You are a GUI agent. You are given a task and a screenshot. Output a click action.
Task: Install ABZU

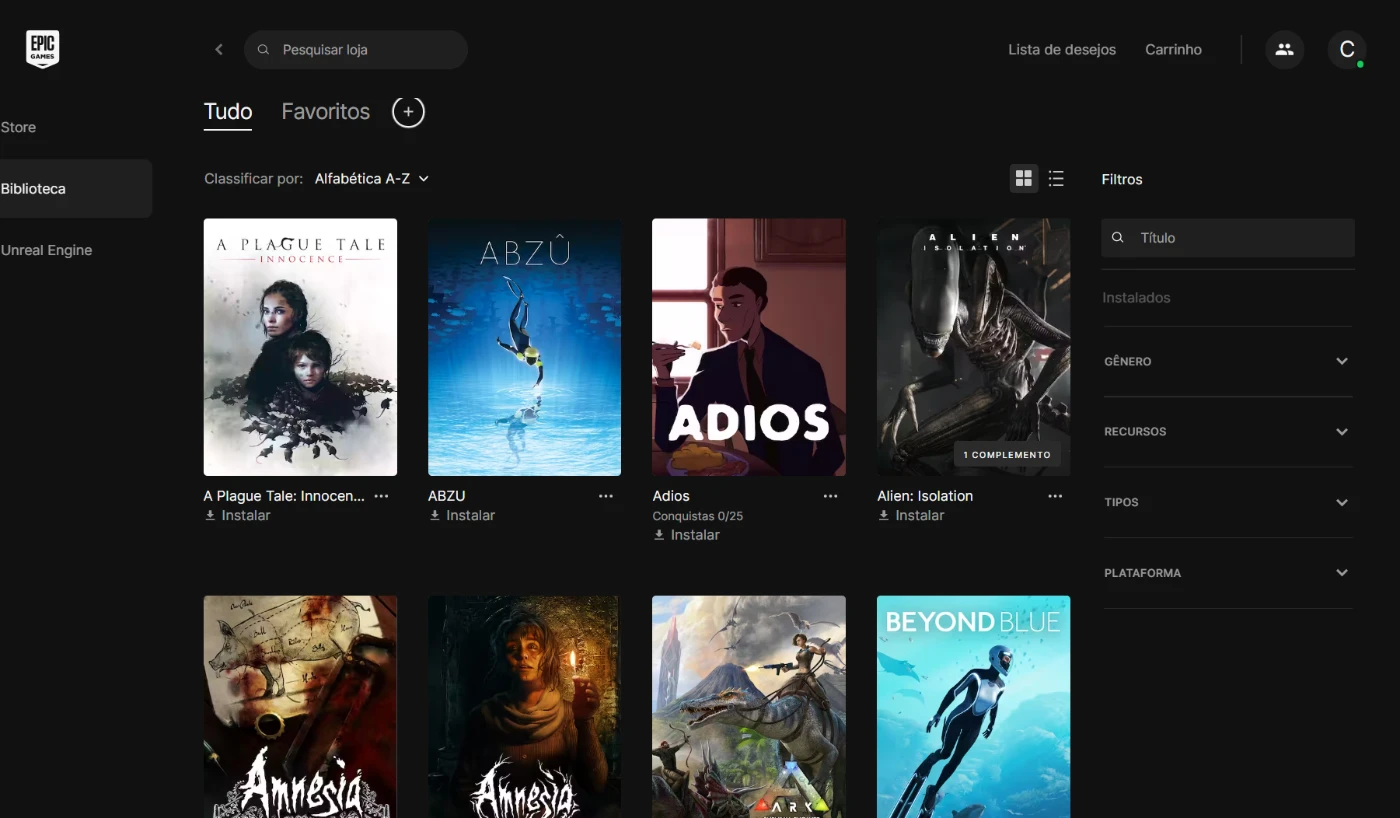coord(462,515)
